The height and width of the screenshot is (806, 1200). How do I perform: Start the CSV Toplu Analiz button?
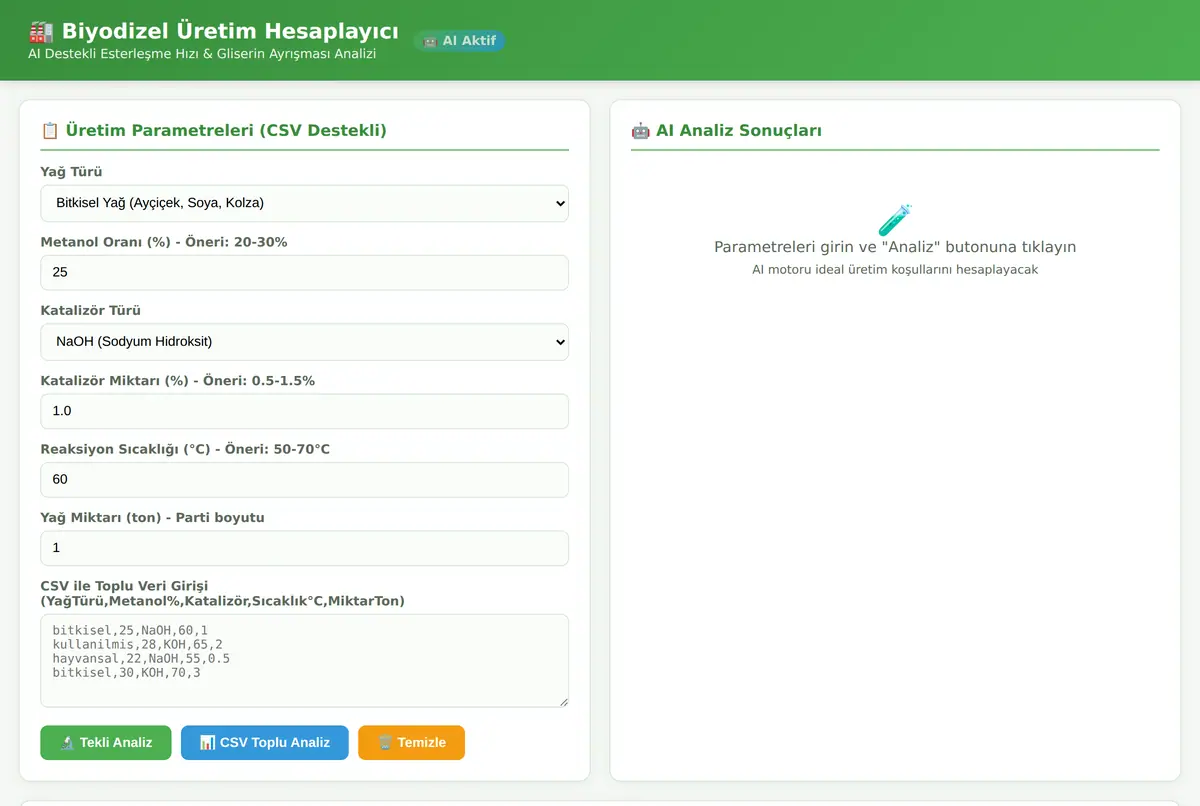point(265,743)
